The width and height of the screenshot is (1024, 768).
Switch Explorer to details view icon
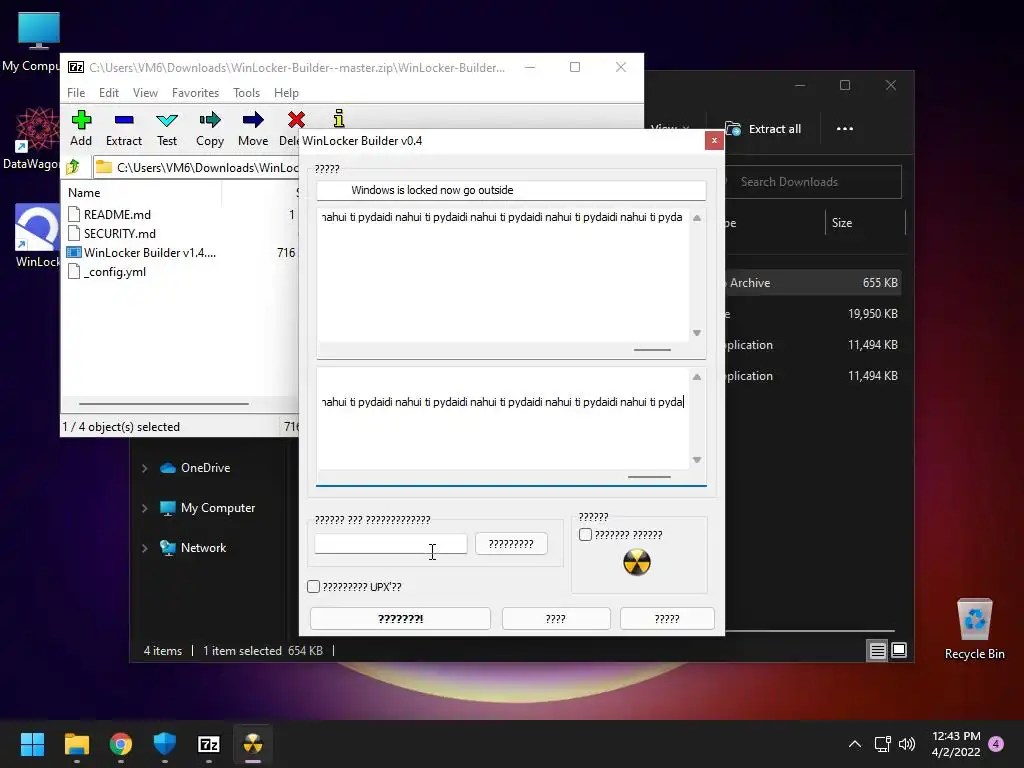click(x=877, y=650)
